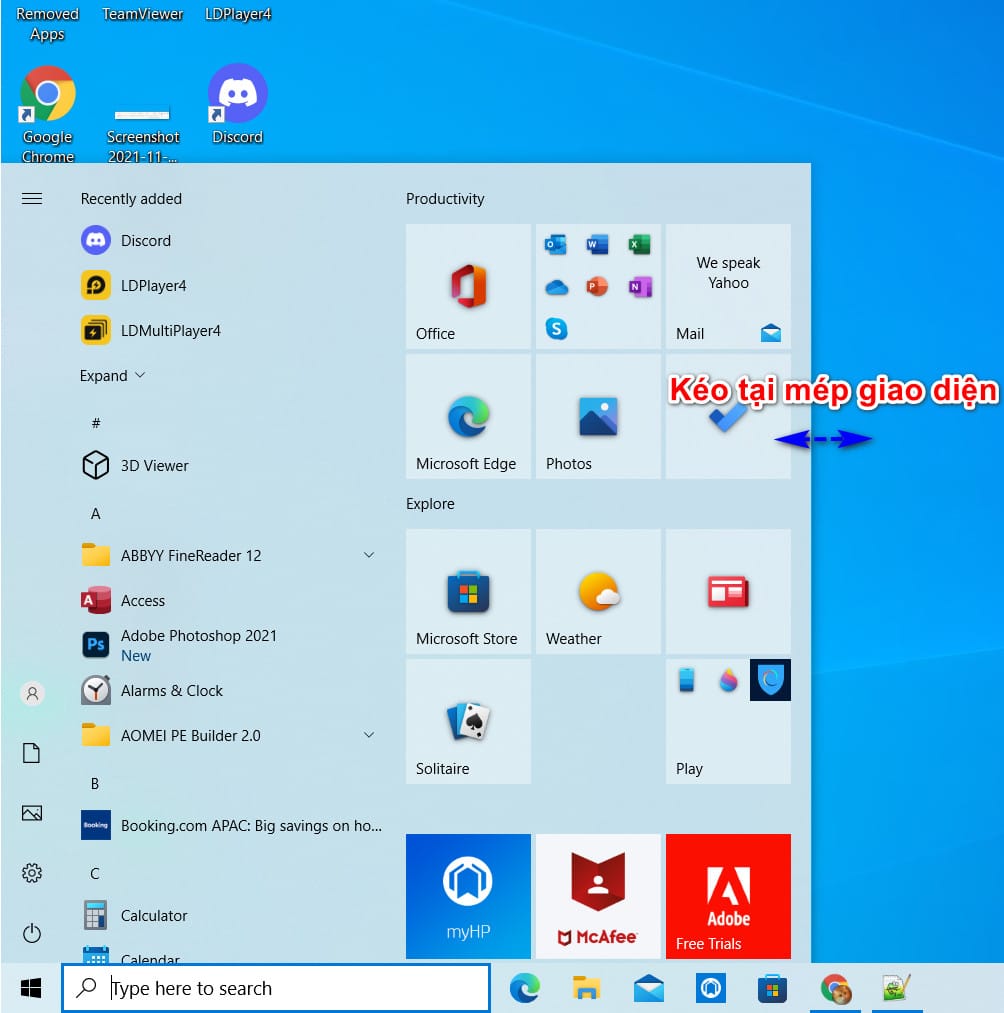Open the Pictures folder from the Start sidebar
This screenshot has height=1013, width=1004.
point(32,813)
